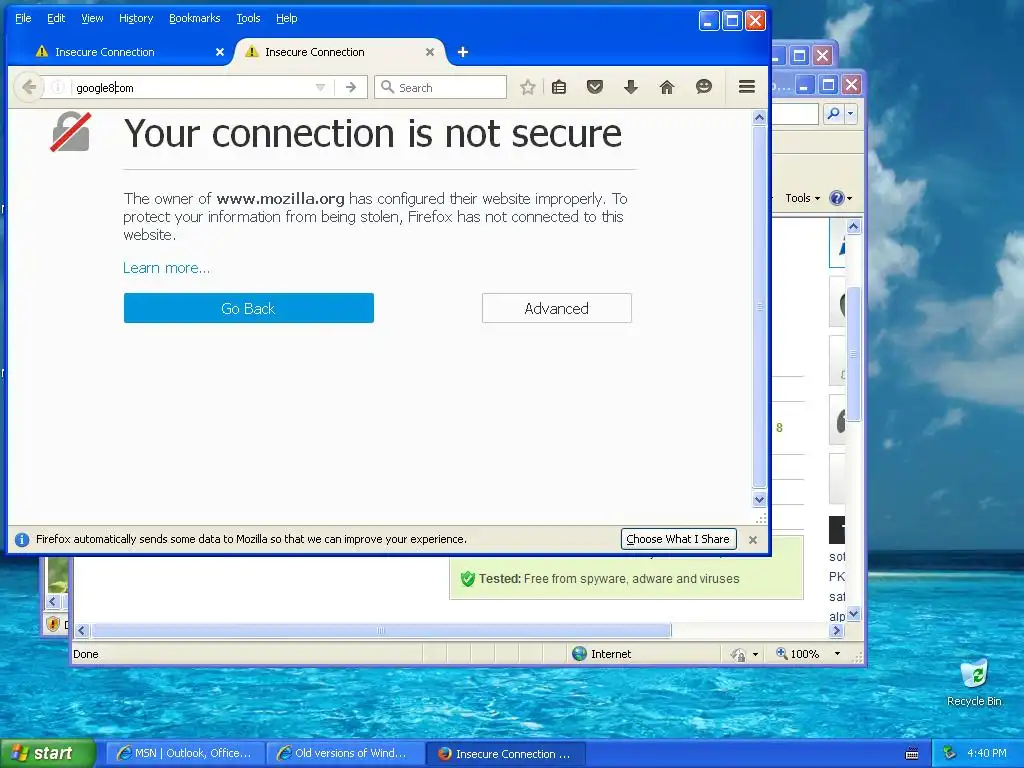Open the Firefox hamburger menu
This screenshot has width=1024, height=768.
pyautogui.click(x=747, y=87)
